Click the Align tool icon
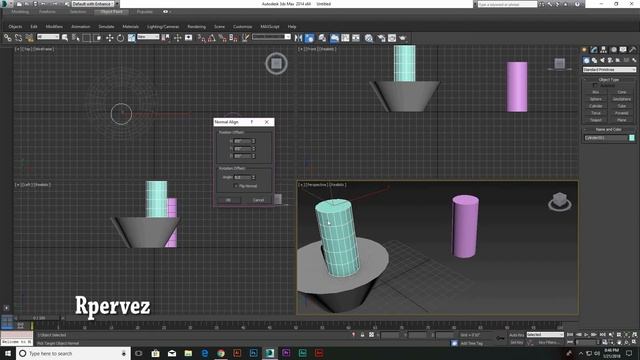The width and height of the screenshot is (640, 360). (x=309, y=38)
